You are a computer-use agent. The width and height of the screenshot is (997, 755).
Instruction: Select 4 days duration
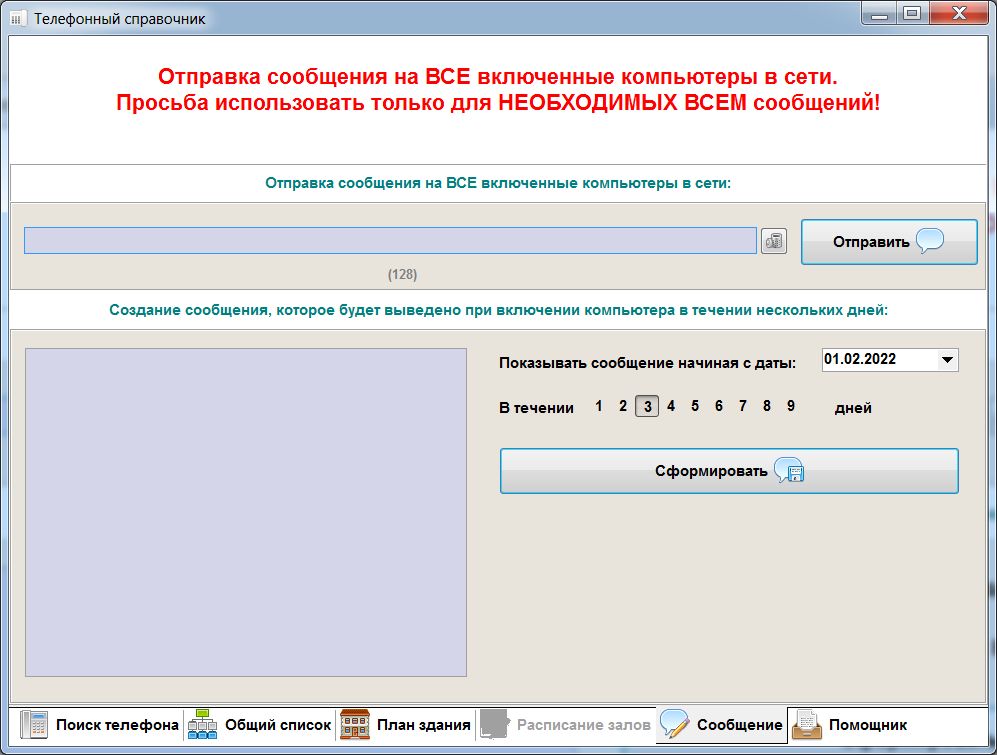tap(671, 406)
